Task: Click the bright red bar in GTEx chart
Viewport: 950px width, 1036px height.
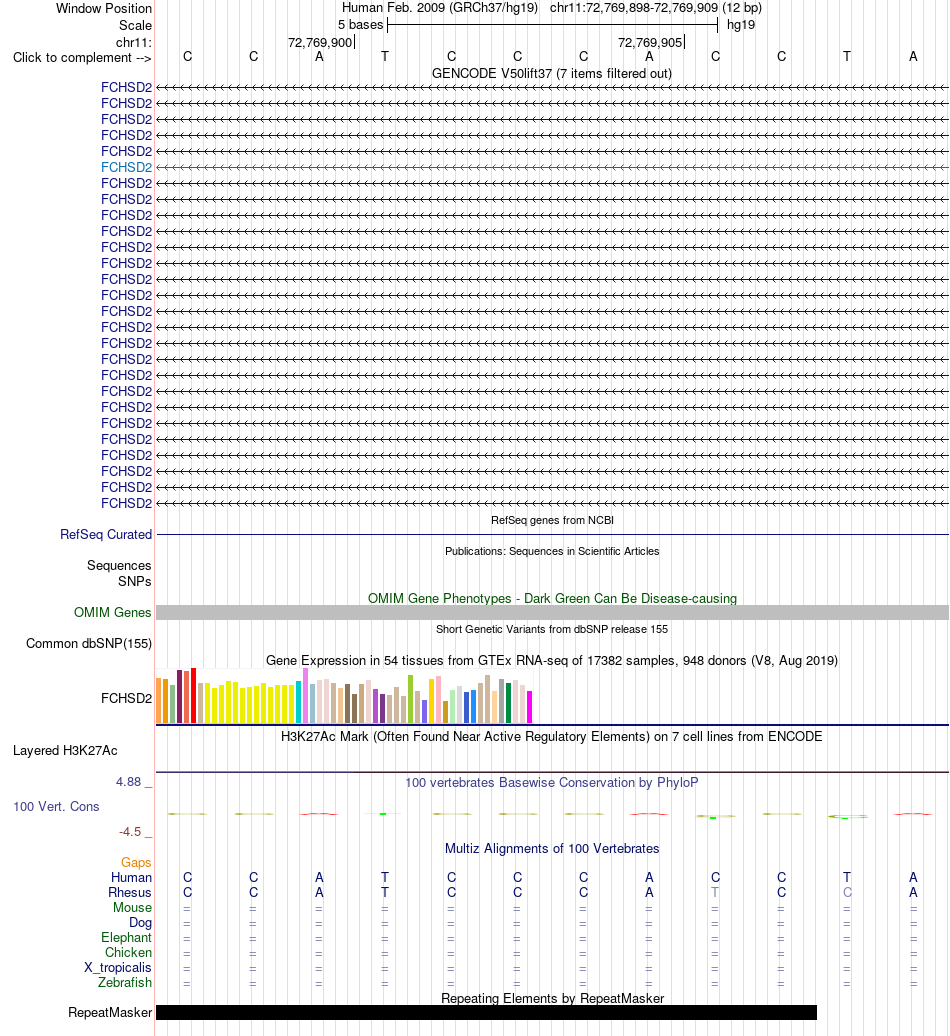Action: point(194,696)
